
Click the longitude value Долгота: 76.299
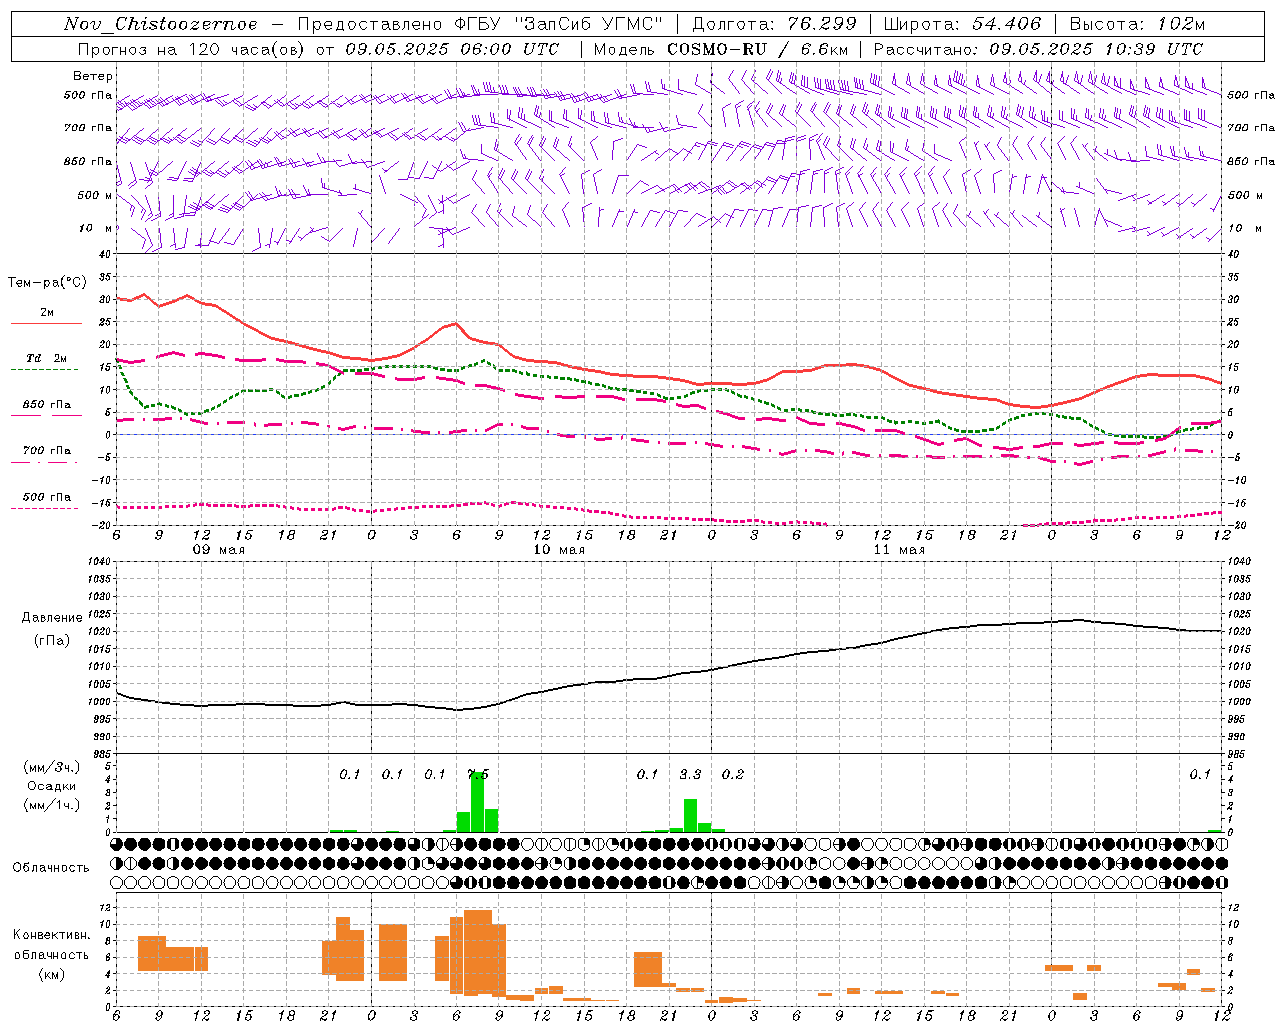(774, 24)
